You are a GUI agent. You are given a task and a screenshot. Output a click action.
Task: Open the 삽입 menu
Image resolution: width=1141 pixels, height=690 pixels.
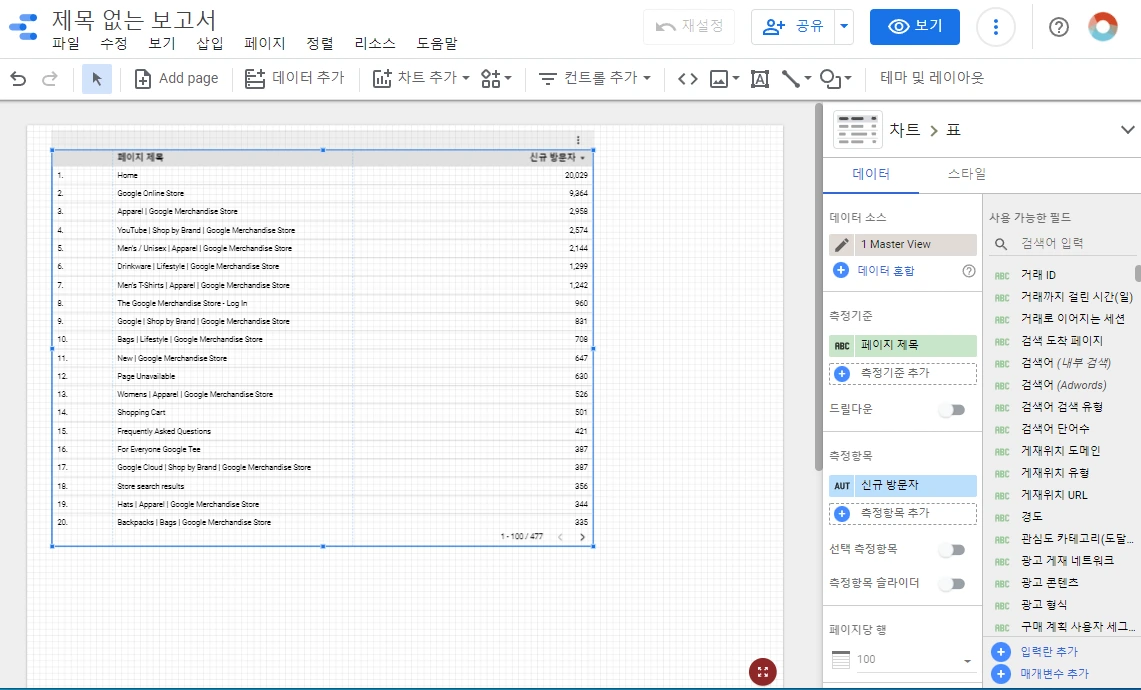click(x=210, y=44)
